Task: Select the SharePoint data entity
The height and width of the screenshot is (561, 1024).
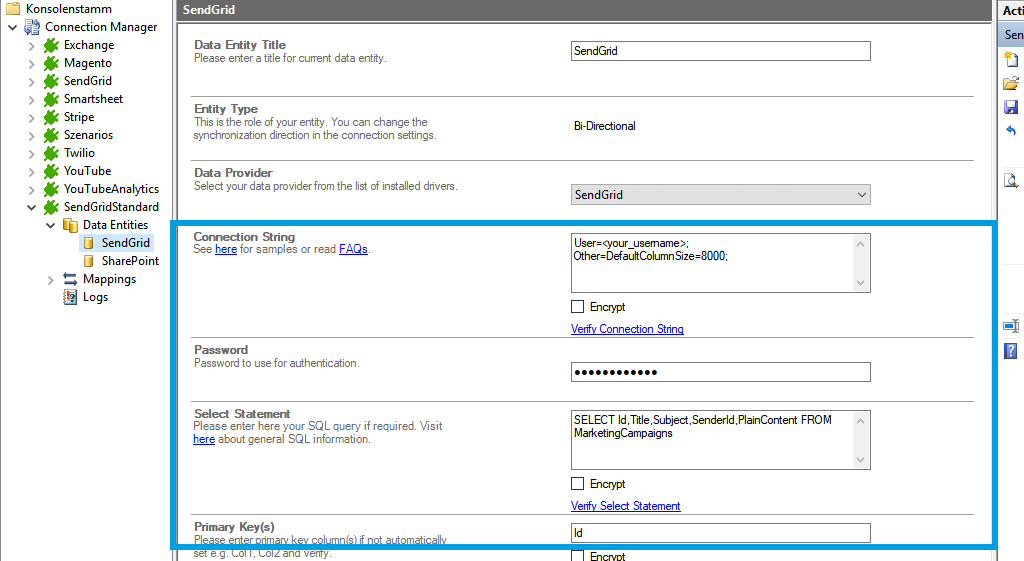Action: pos(129,261)
